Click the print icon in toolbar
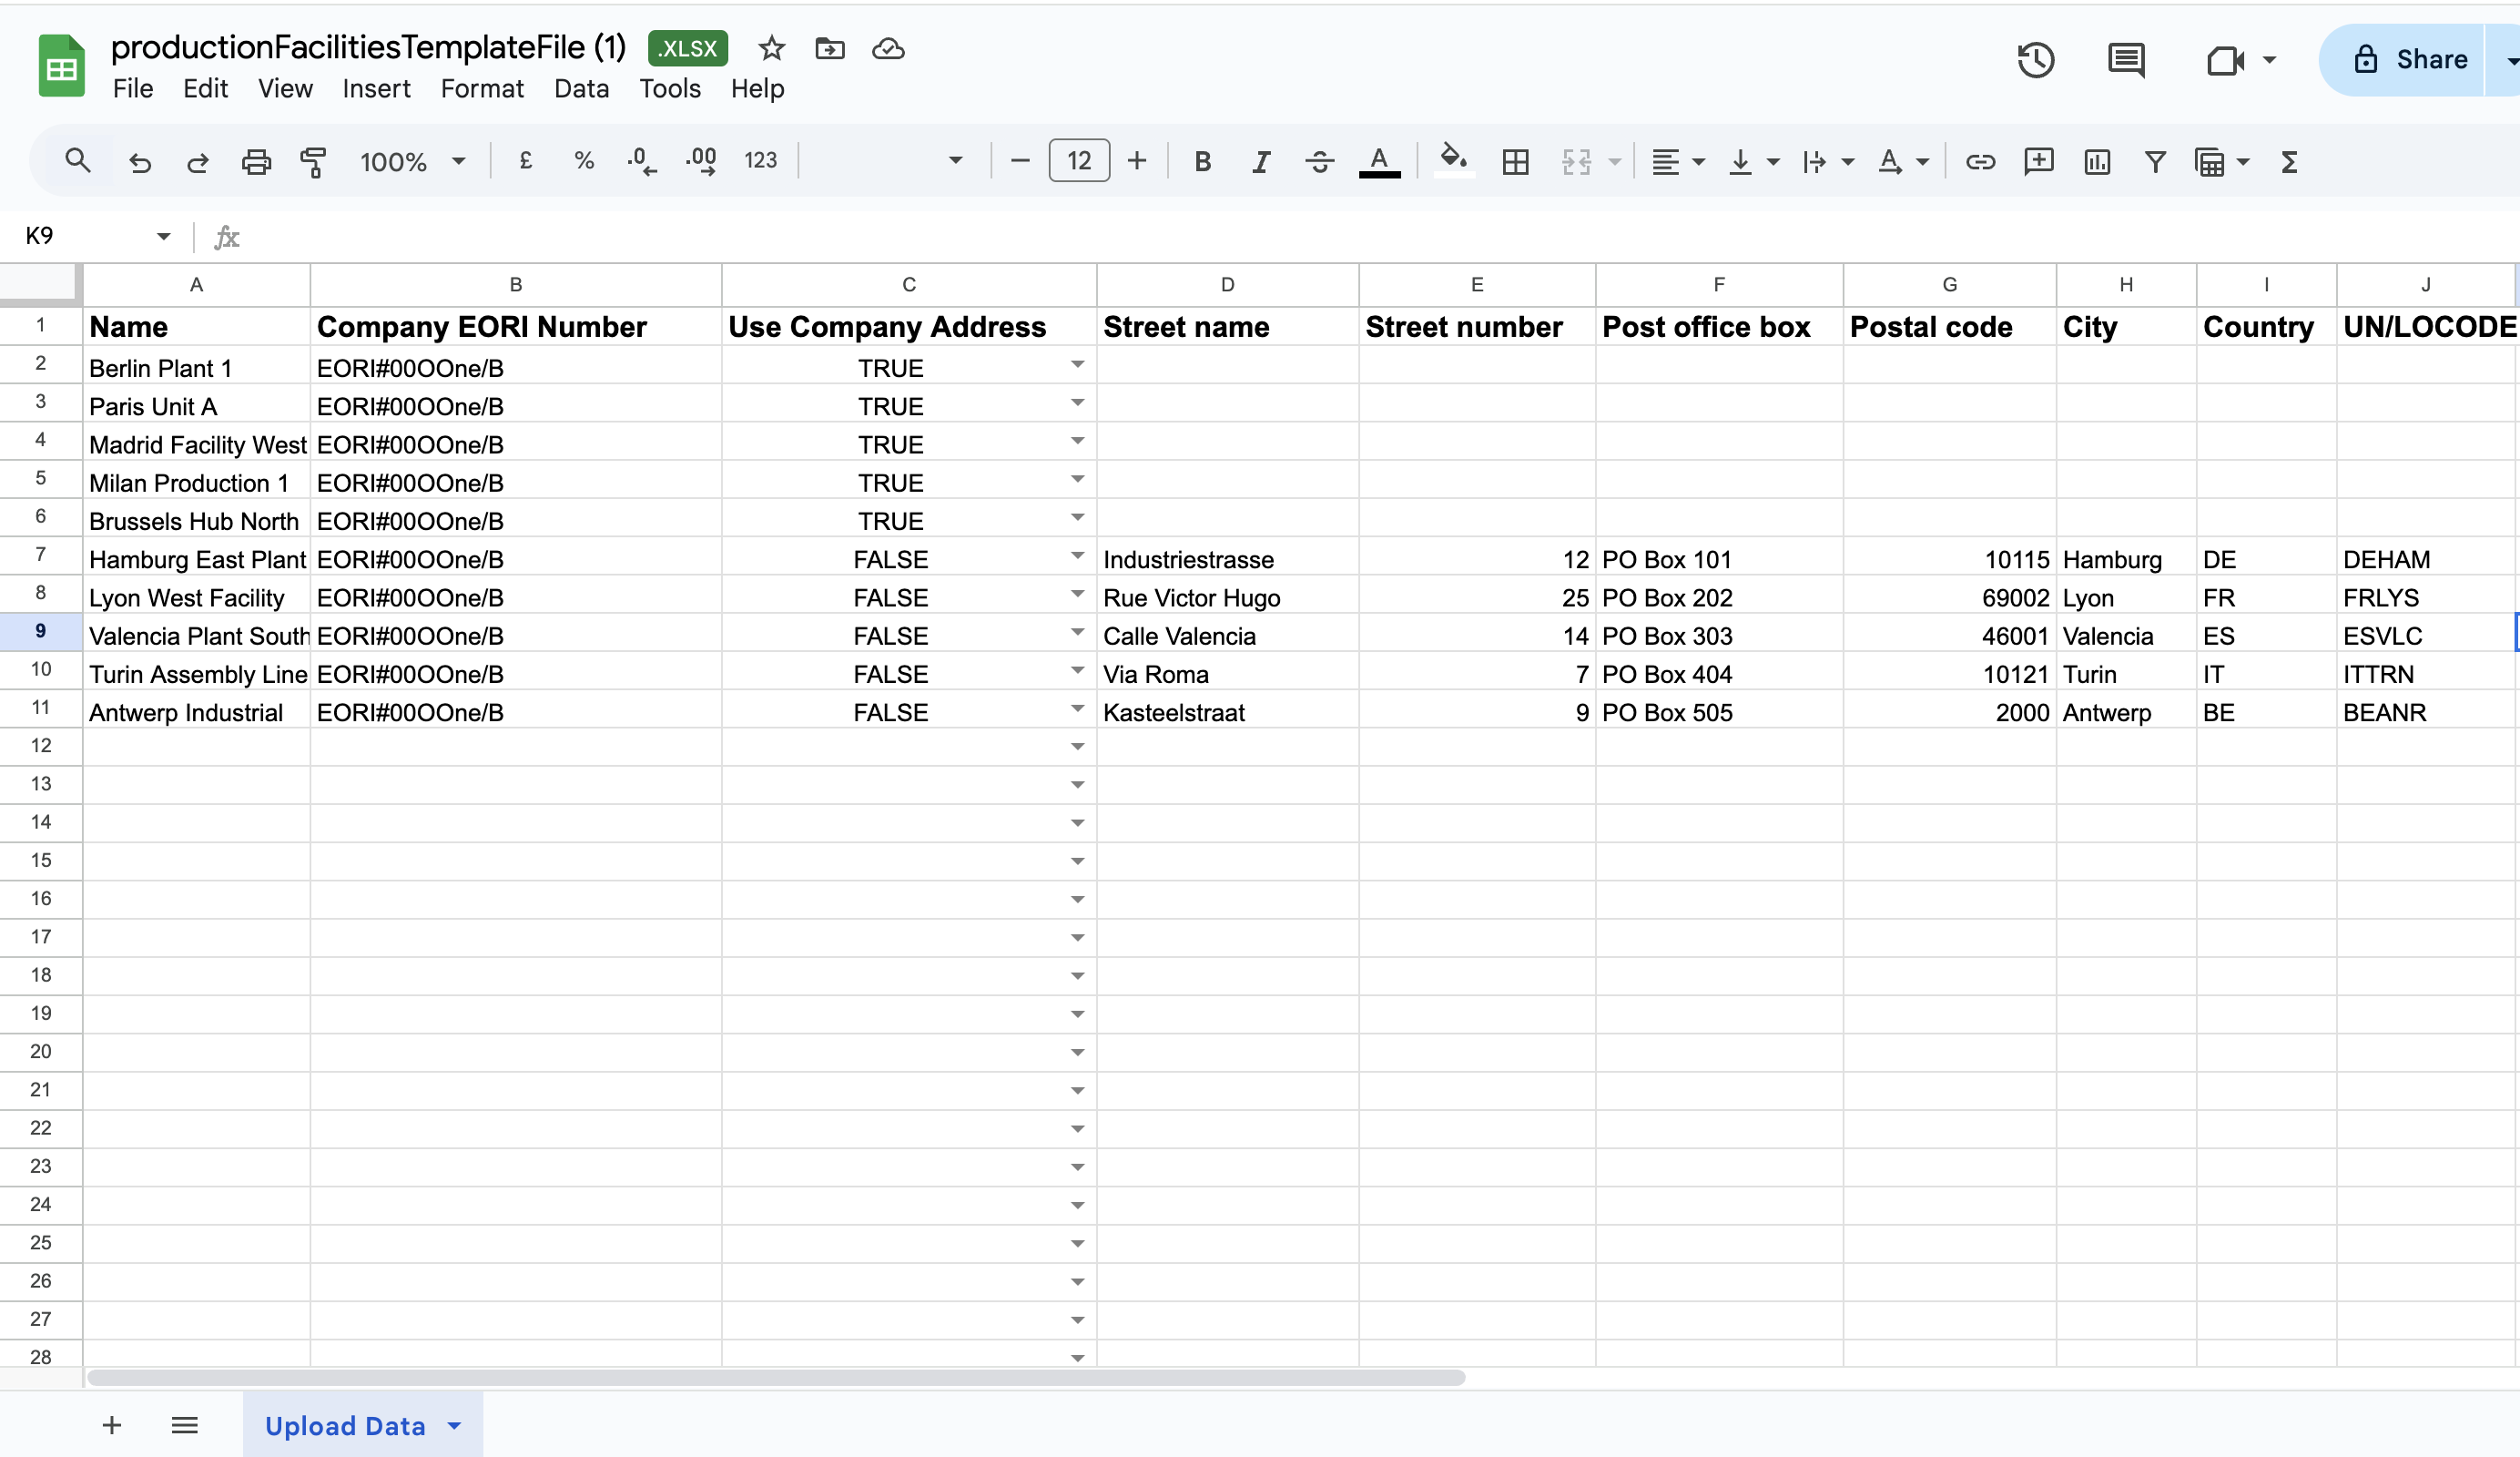Viewport: 2520px width, 1457px height. pos(256,161)
